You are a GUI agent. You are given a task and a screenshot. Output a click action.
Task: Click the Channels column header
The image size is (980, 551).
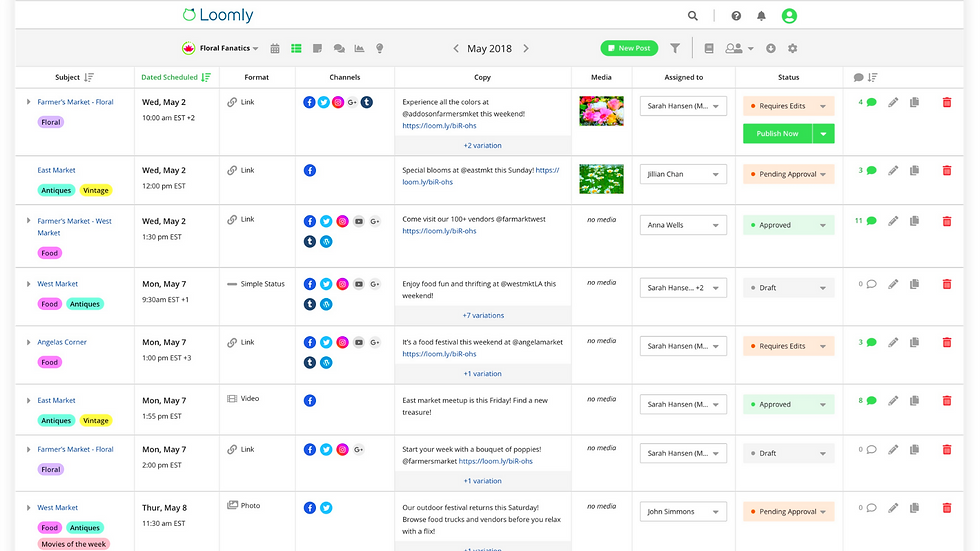click(344, 77)
